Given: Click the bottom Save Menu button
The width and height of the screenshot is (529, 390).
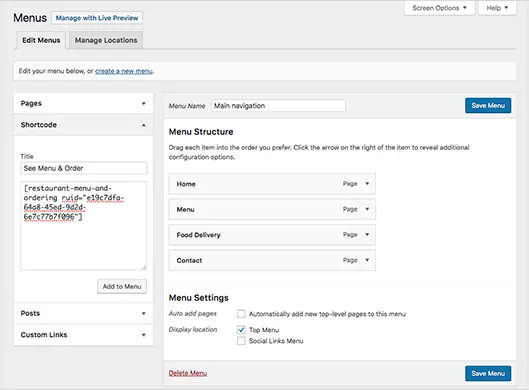Looking at the screenshot, I should pos(488,373).
